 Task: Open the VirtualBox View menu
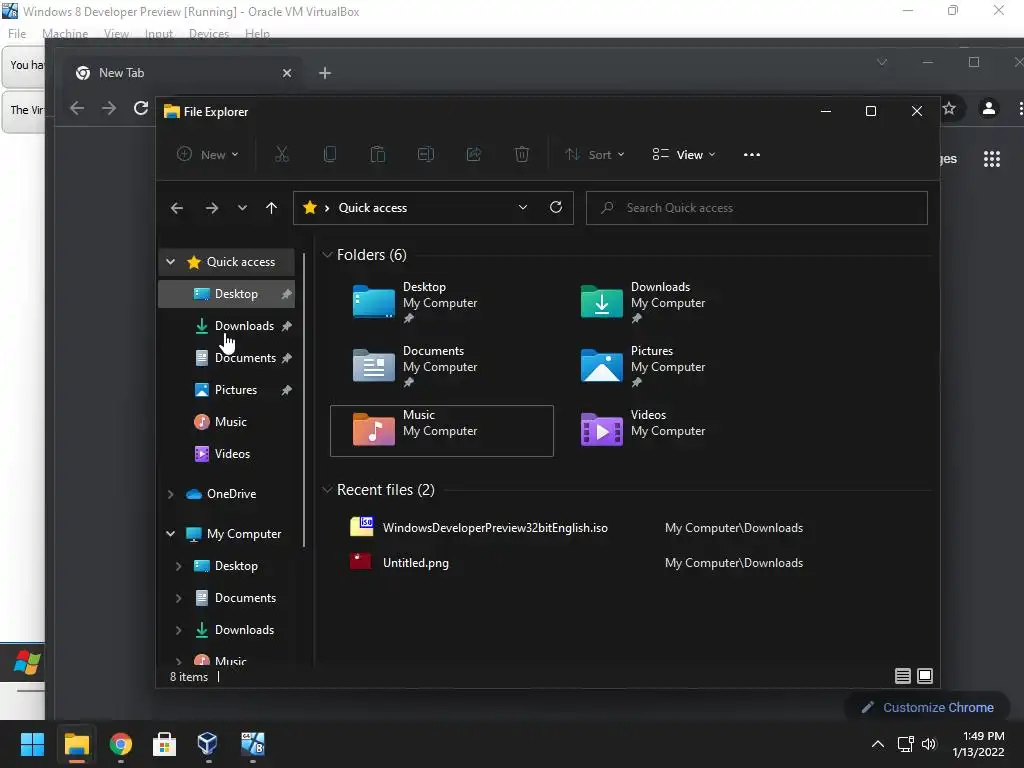[116, 33]
